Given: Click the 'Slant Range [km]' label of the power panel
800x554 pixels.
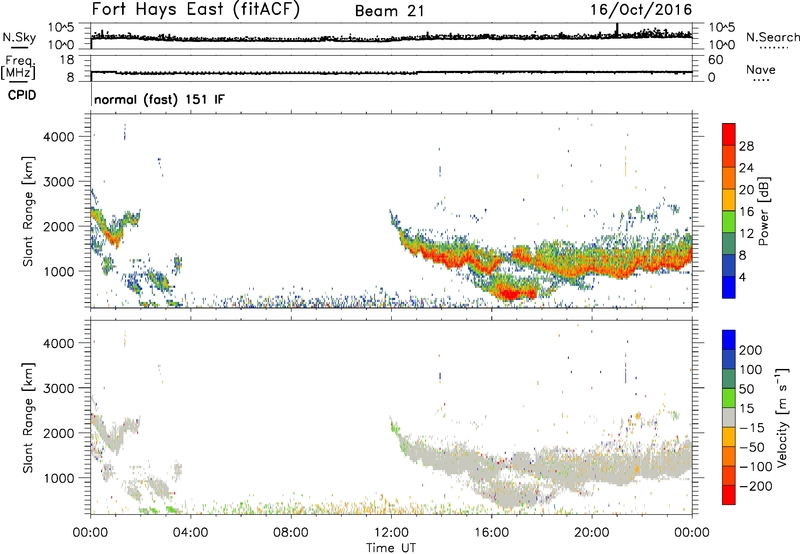Looking at the screenshot, I should [x=28, y=211].
